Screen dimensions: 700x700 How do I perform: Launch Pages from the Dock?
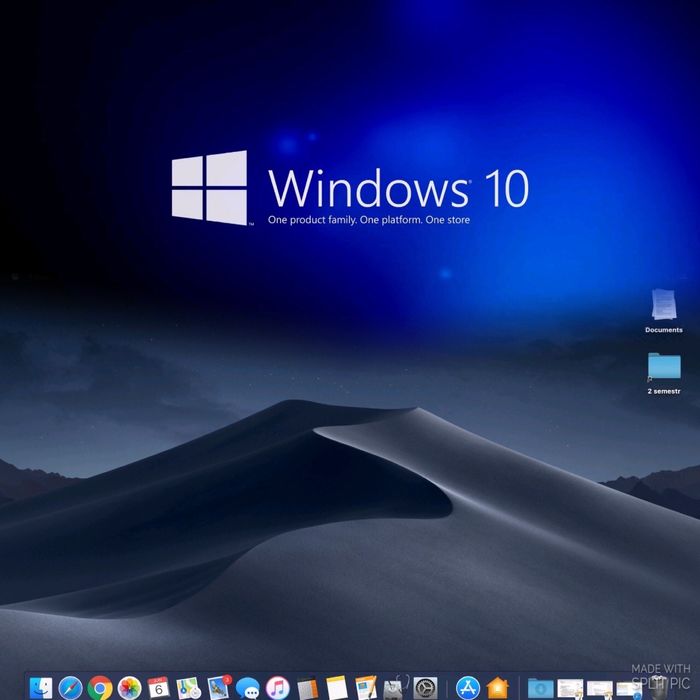pos(367,688)
